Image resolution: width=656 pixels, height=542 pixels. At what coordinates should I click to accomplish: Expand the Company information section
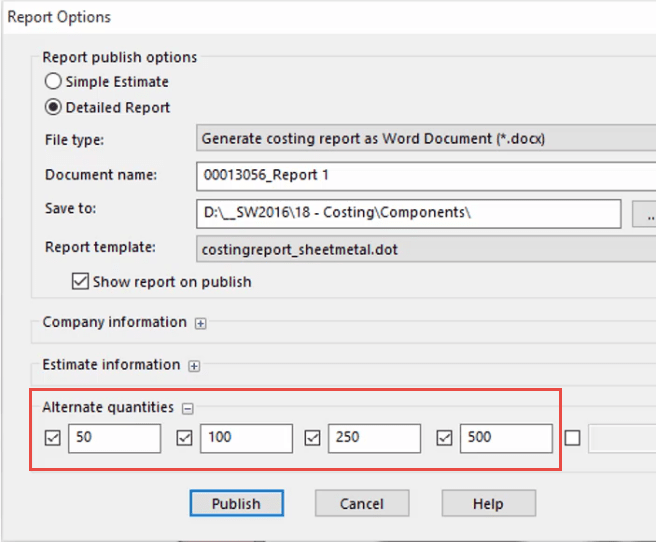pos(200,323)
